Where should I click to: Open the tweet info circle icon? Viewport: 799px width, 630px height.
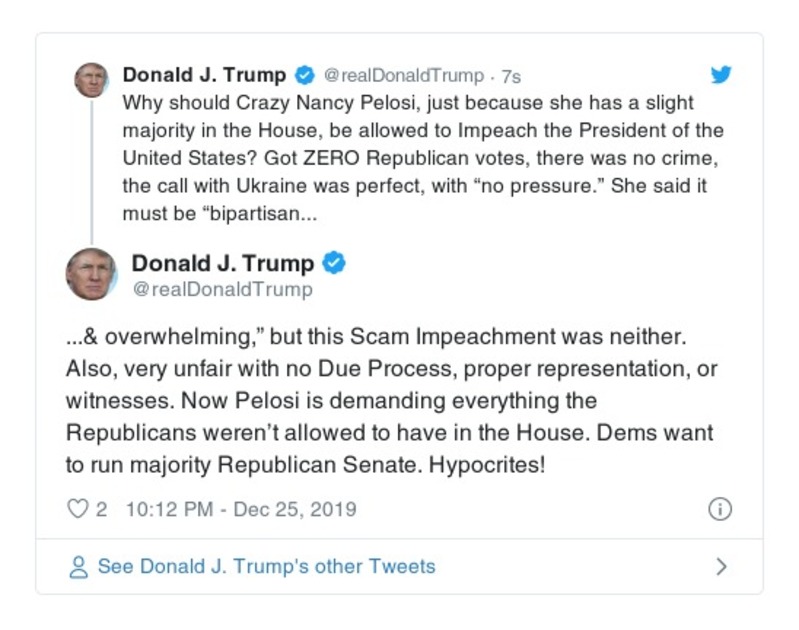[x=719, y=509]
